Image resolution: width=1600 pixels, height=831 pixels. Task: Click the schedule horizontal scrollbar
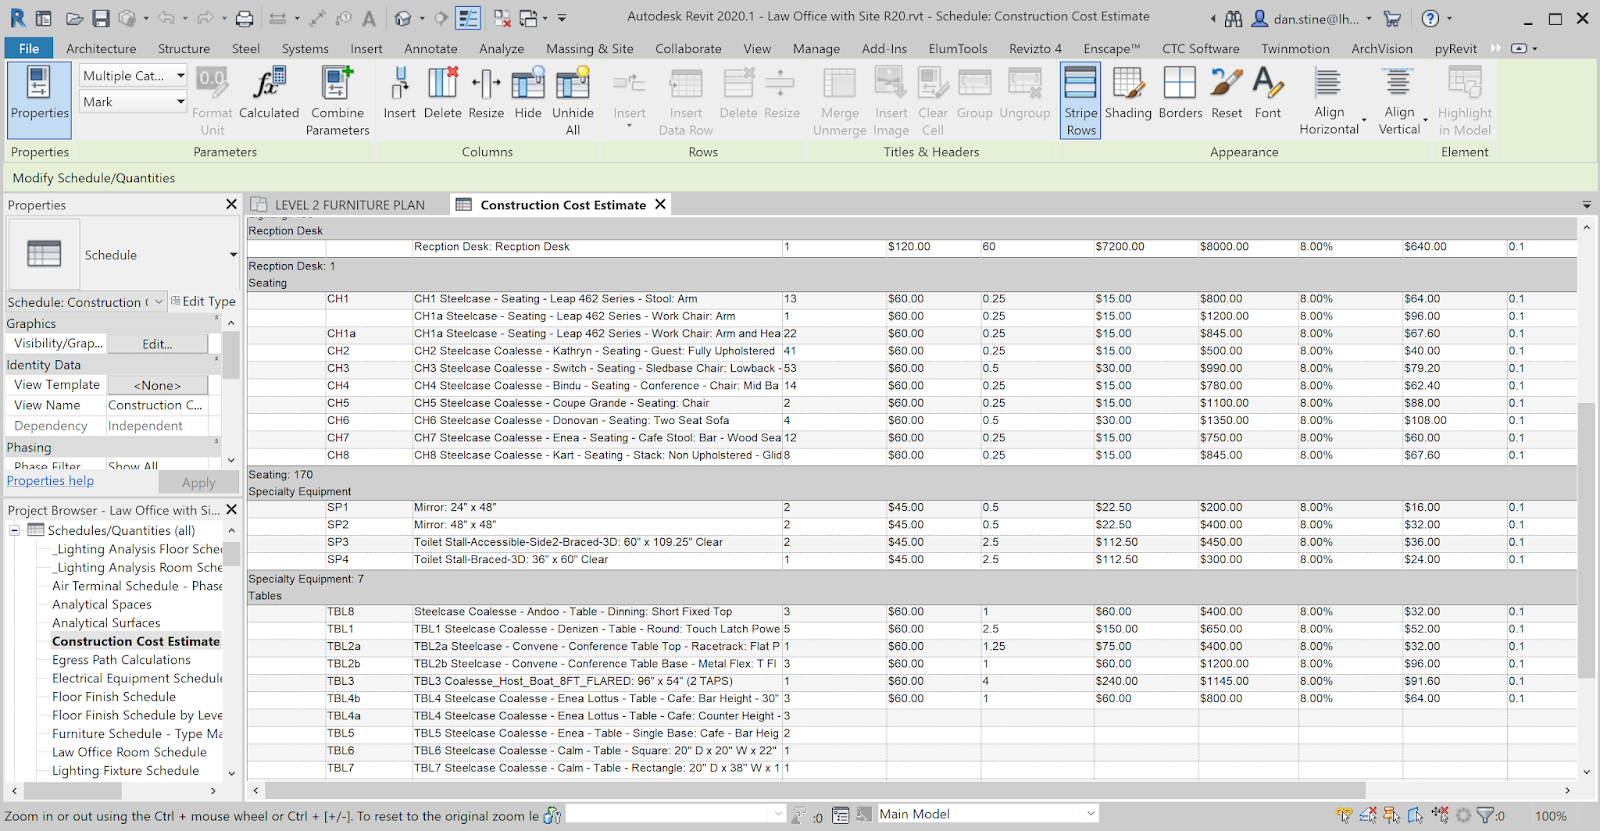[815, 790]
